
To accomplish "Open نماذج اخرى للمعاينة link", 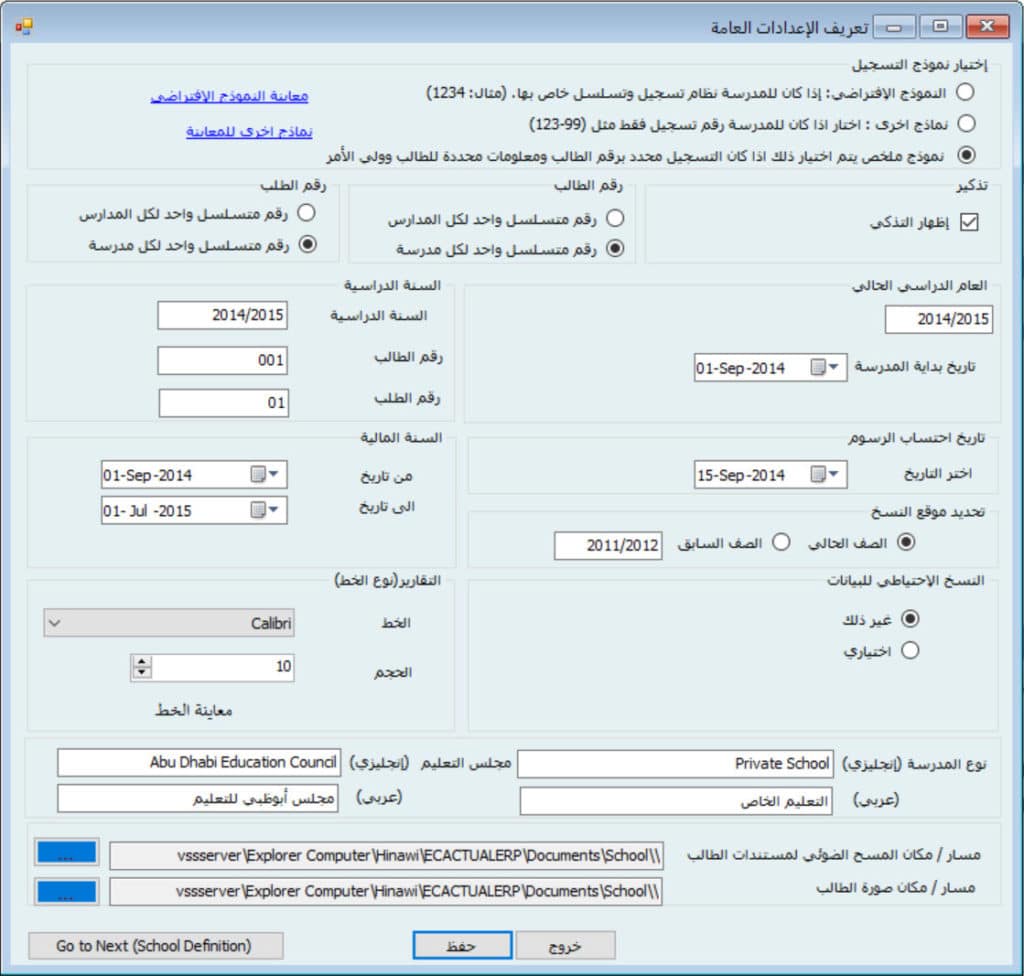I will (249, 131).
